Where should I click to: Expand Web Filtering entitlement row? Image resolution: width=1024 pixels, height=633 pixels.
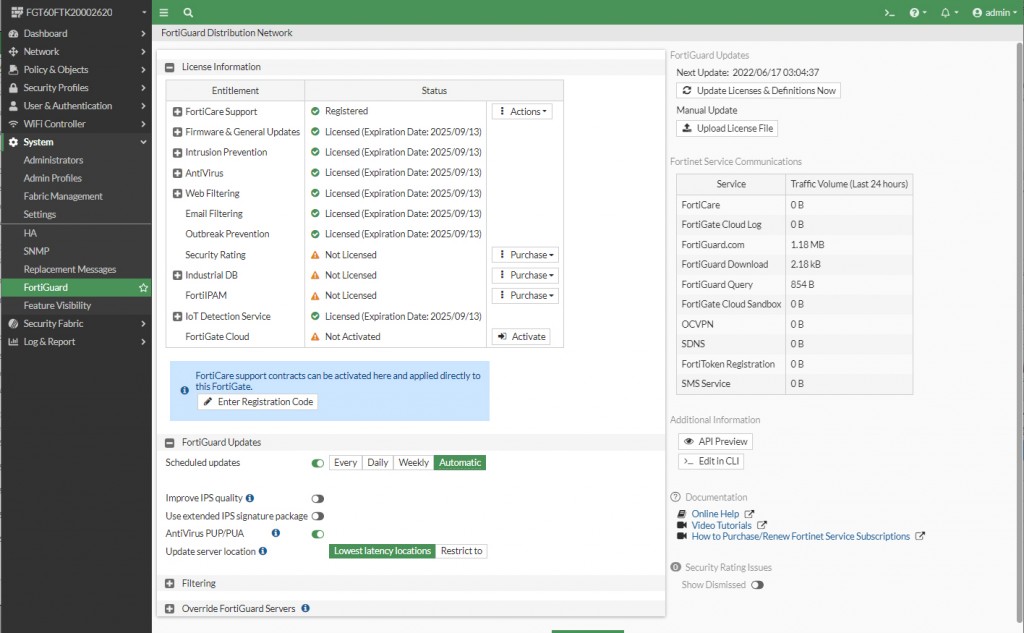pyautogui.click(x=177, y=193)
